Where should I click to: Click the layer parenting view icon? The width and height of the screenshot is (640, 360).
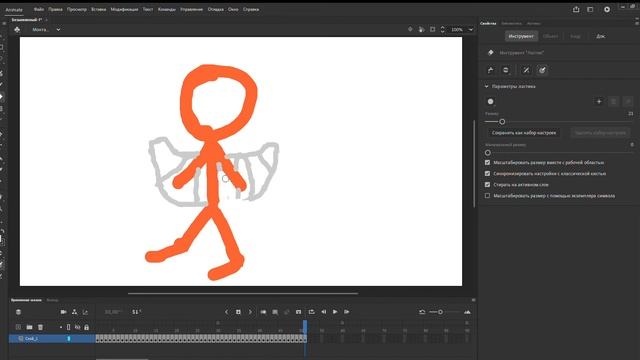[x=74, y=312]
